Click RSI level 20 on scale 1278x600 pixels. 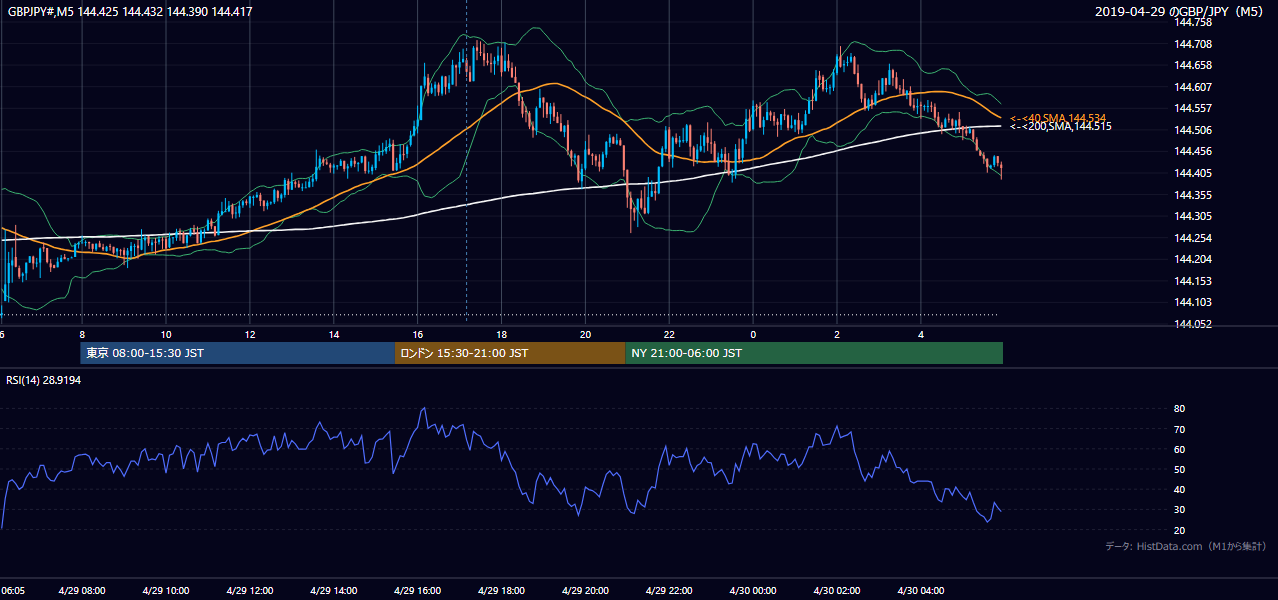click(1179, 529)
